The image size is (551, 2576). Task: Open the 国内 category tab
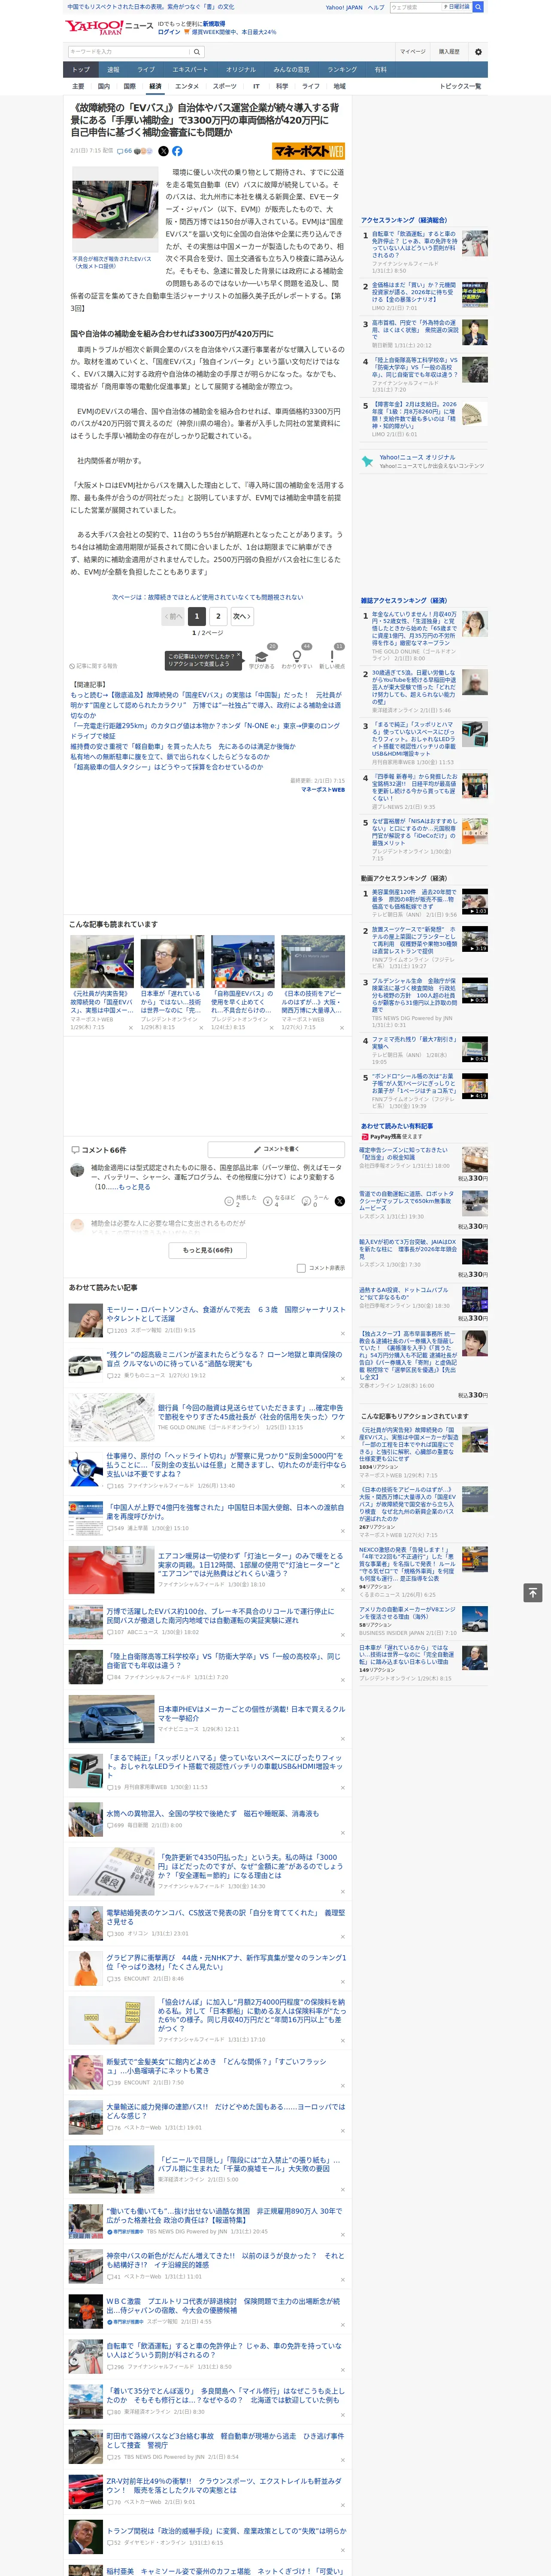104,86
